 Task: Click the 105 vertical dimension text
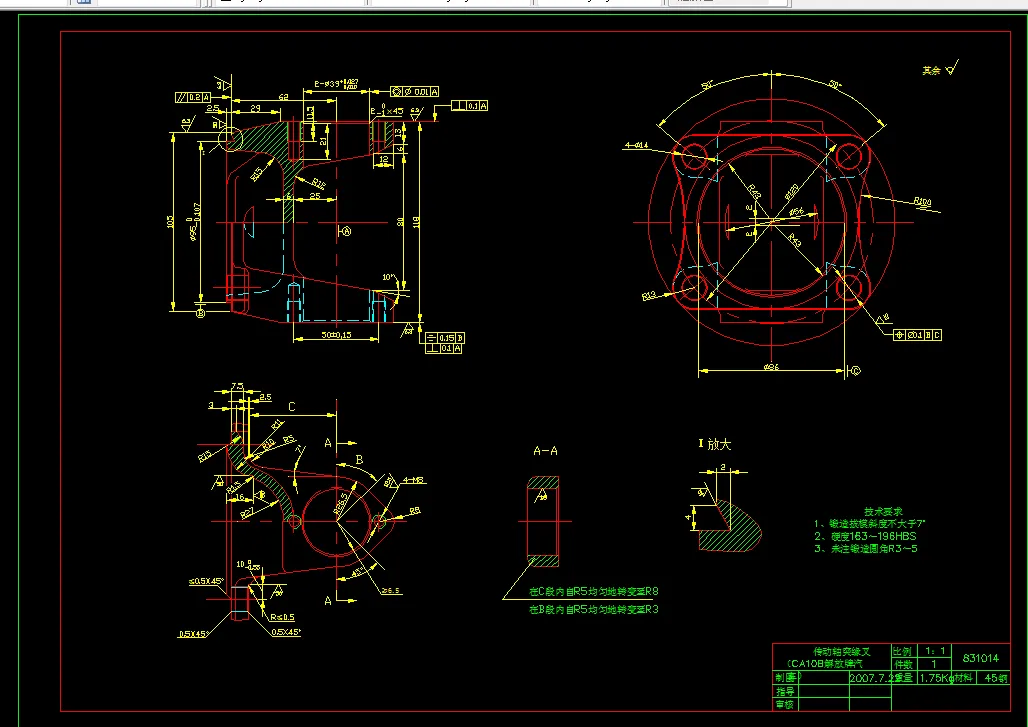(170, 220)
